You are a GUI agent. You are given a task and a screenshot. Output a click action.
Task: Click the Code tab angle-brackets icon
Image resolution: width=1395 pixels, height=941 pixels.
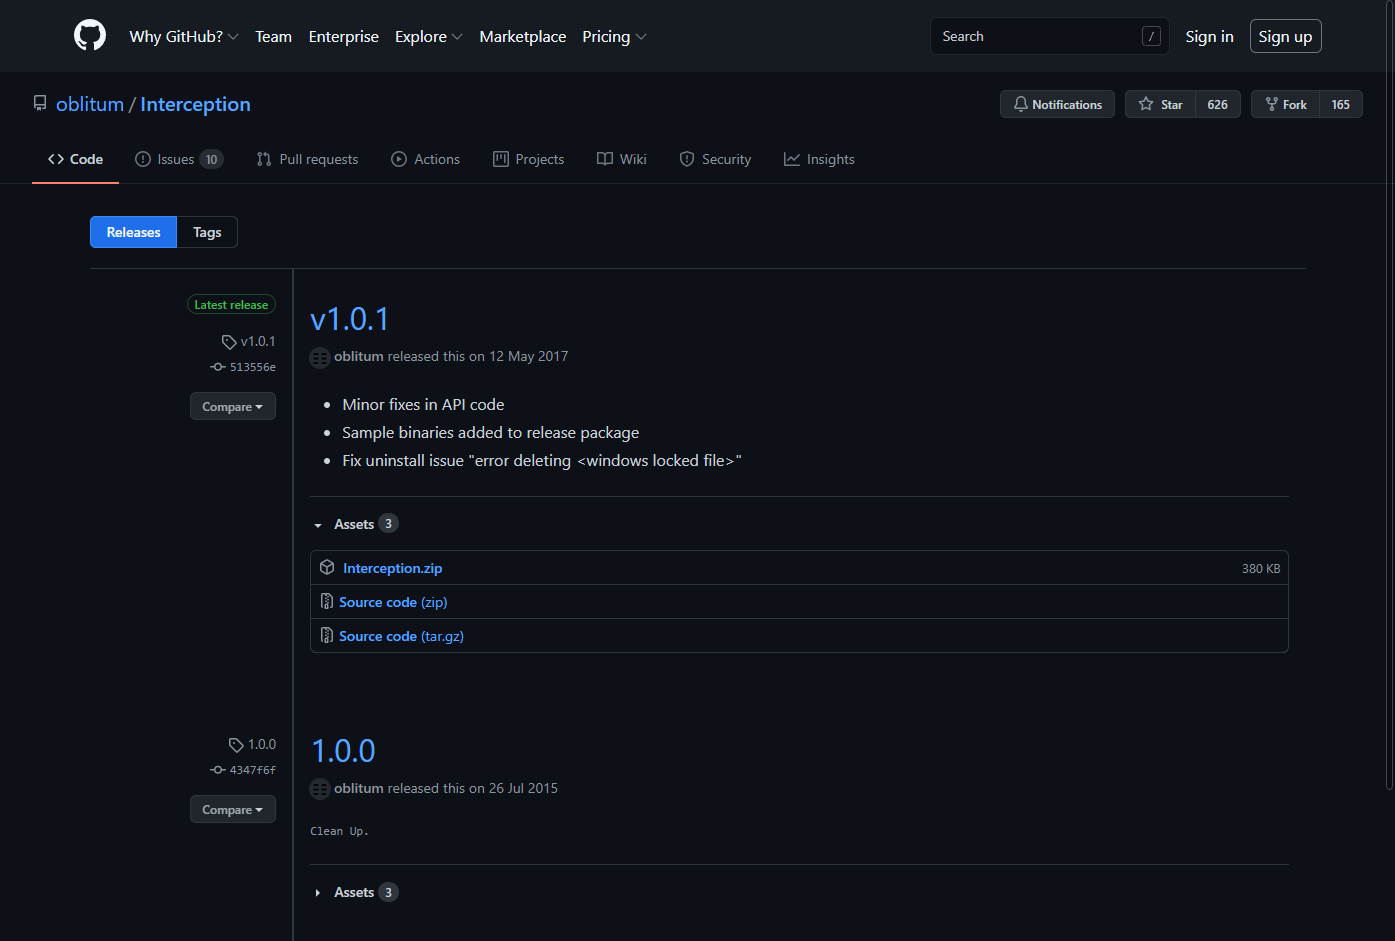[56, 159]
